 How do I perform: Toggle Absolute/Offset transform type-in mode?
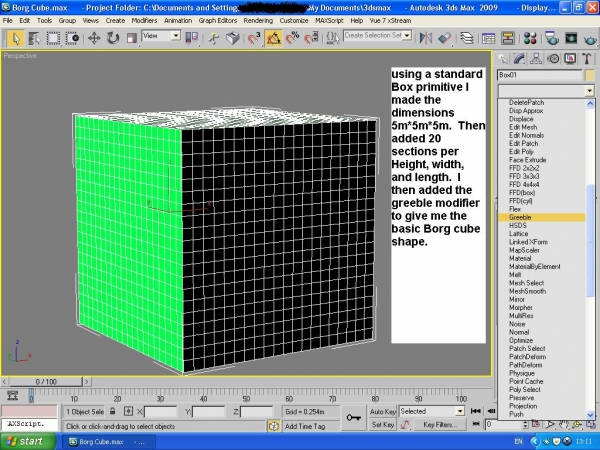click(x=129, y=411)
